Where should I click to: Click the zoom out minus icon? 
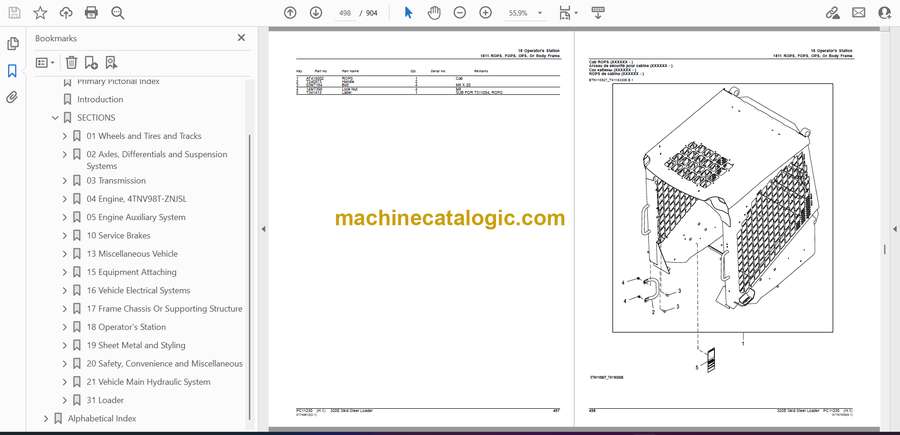[x=460, y=13]
